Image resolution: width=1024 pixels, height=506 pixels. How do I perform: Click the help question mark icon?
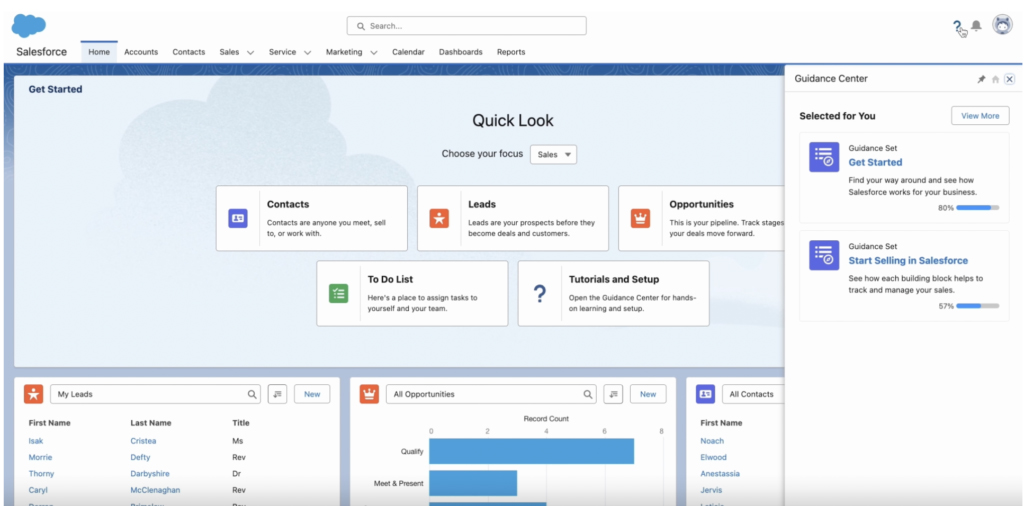tap(957, 27)
